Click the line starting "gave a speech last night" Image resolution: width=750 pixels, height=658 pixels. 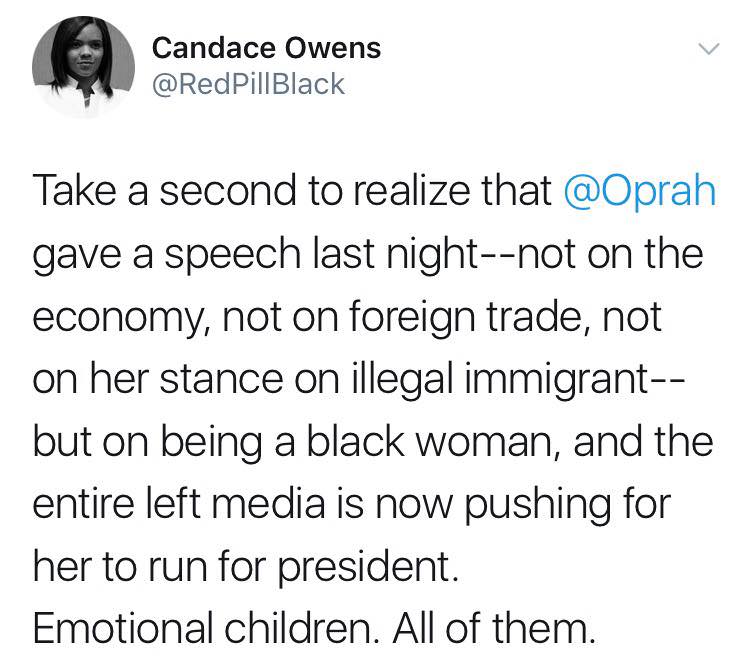pyautogui.click(x=368, y=255)
